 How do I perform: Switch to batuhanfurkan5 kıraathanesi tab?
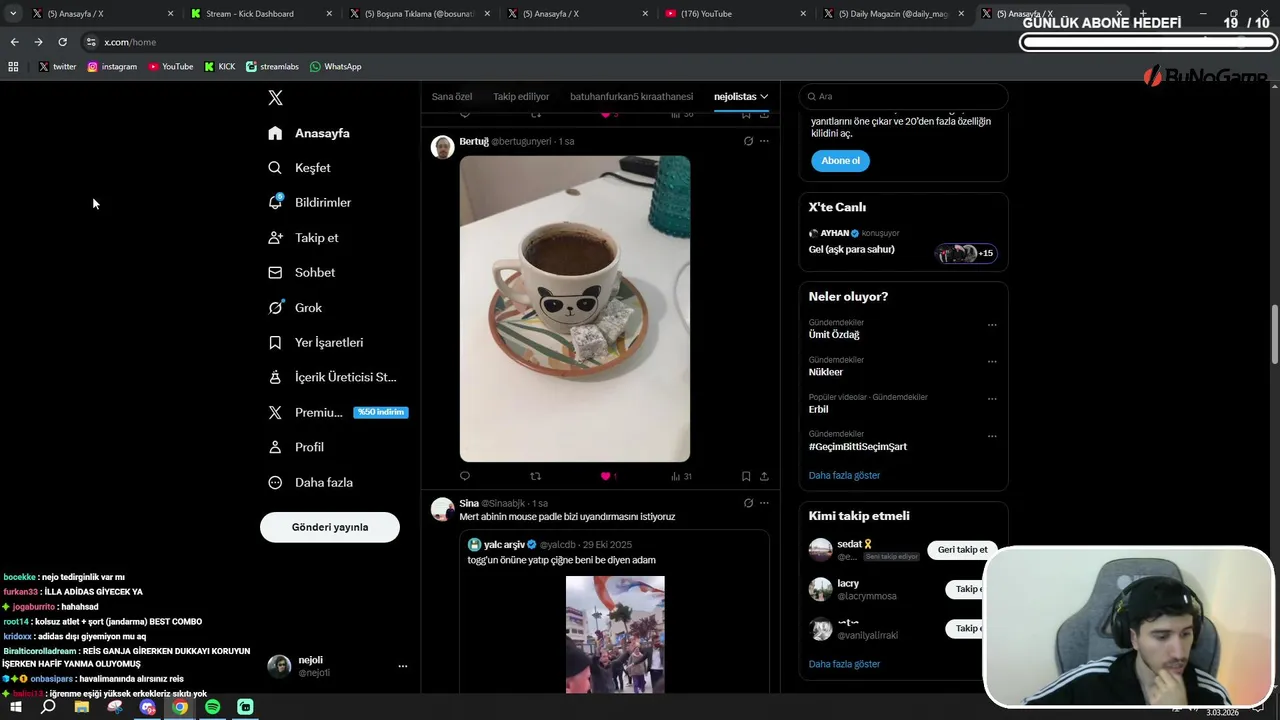tap(631, 96)
